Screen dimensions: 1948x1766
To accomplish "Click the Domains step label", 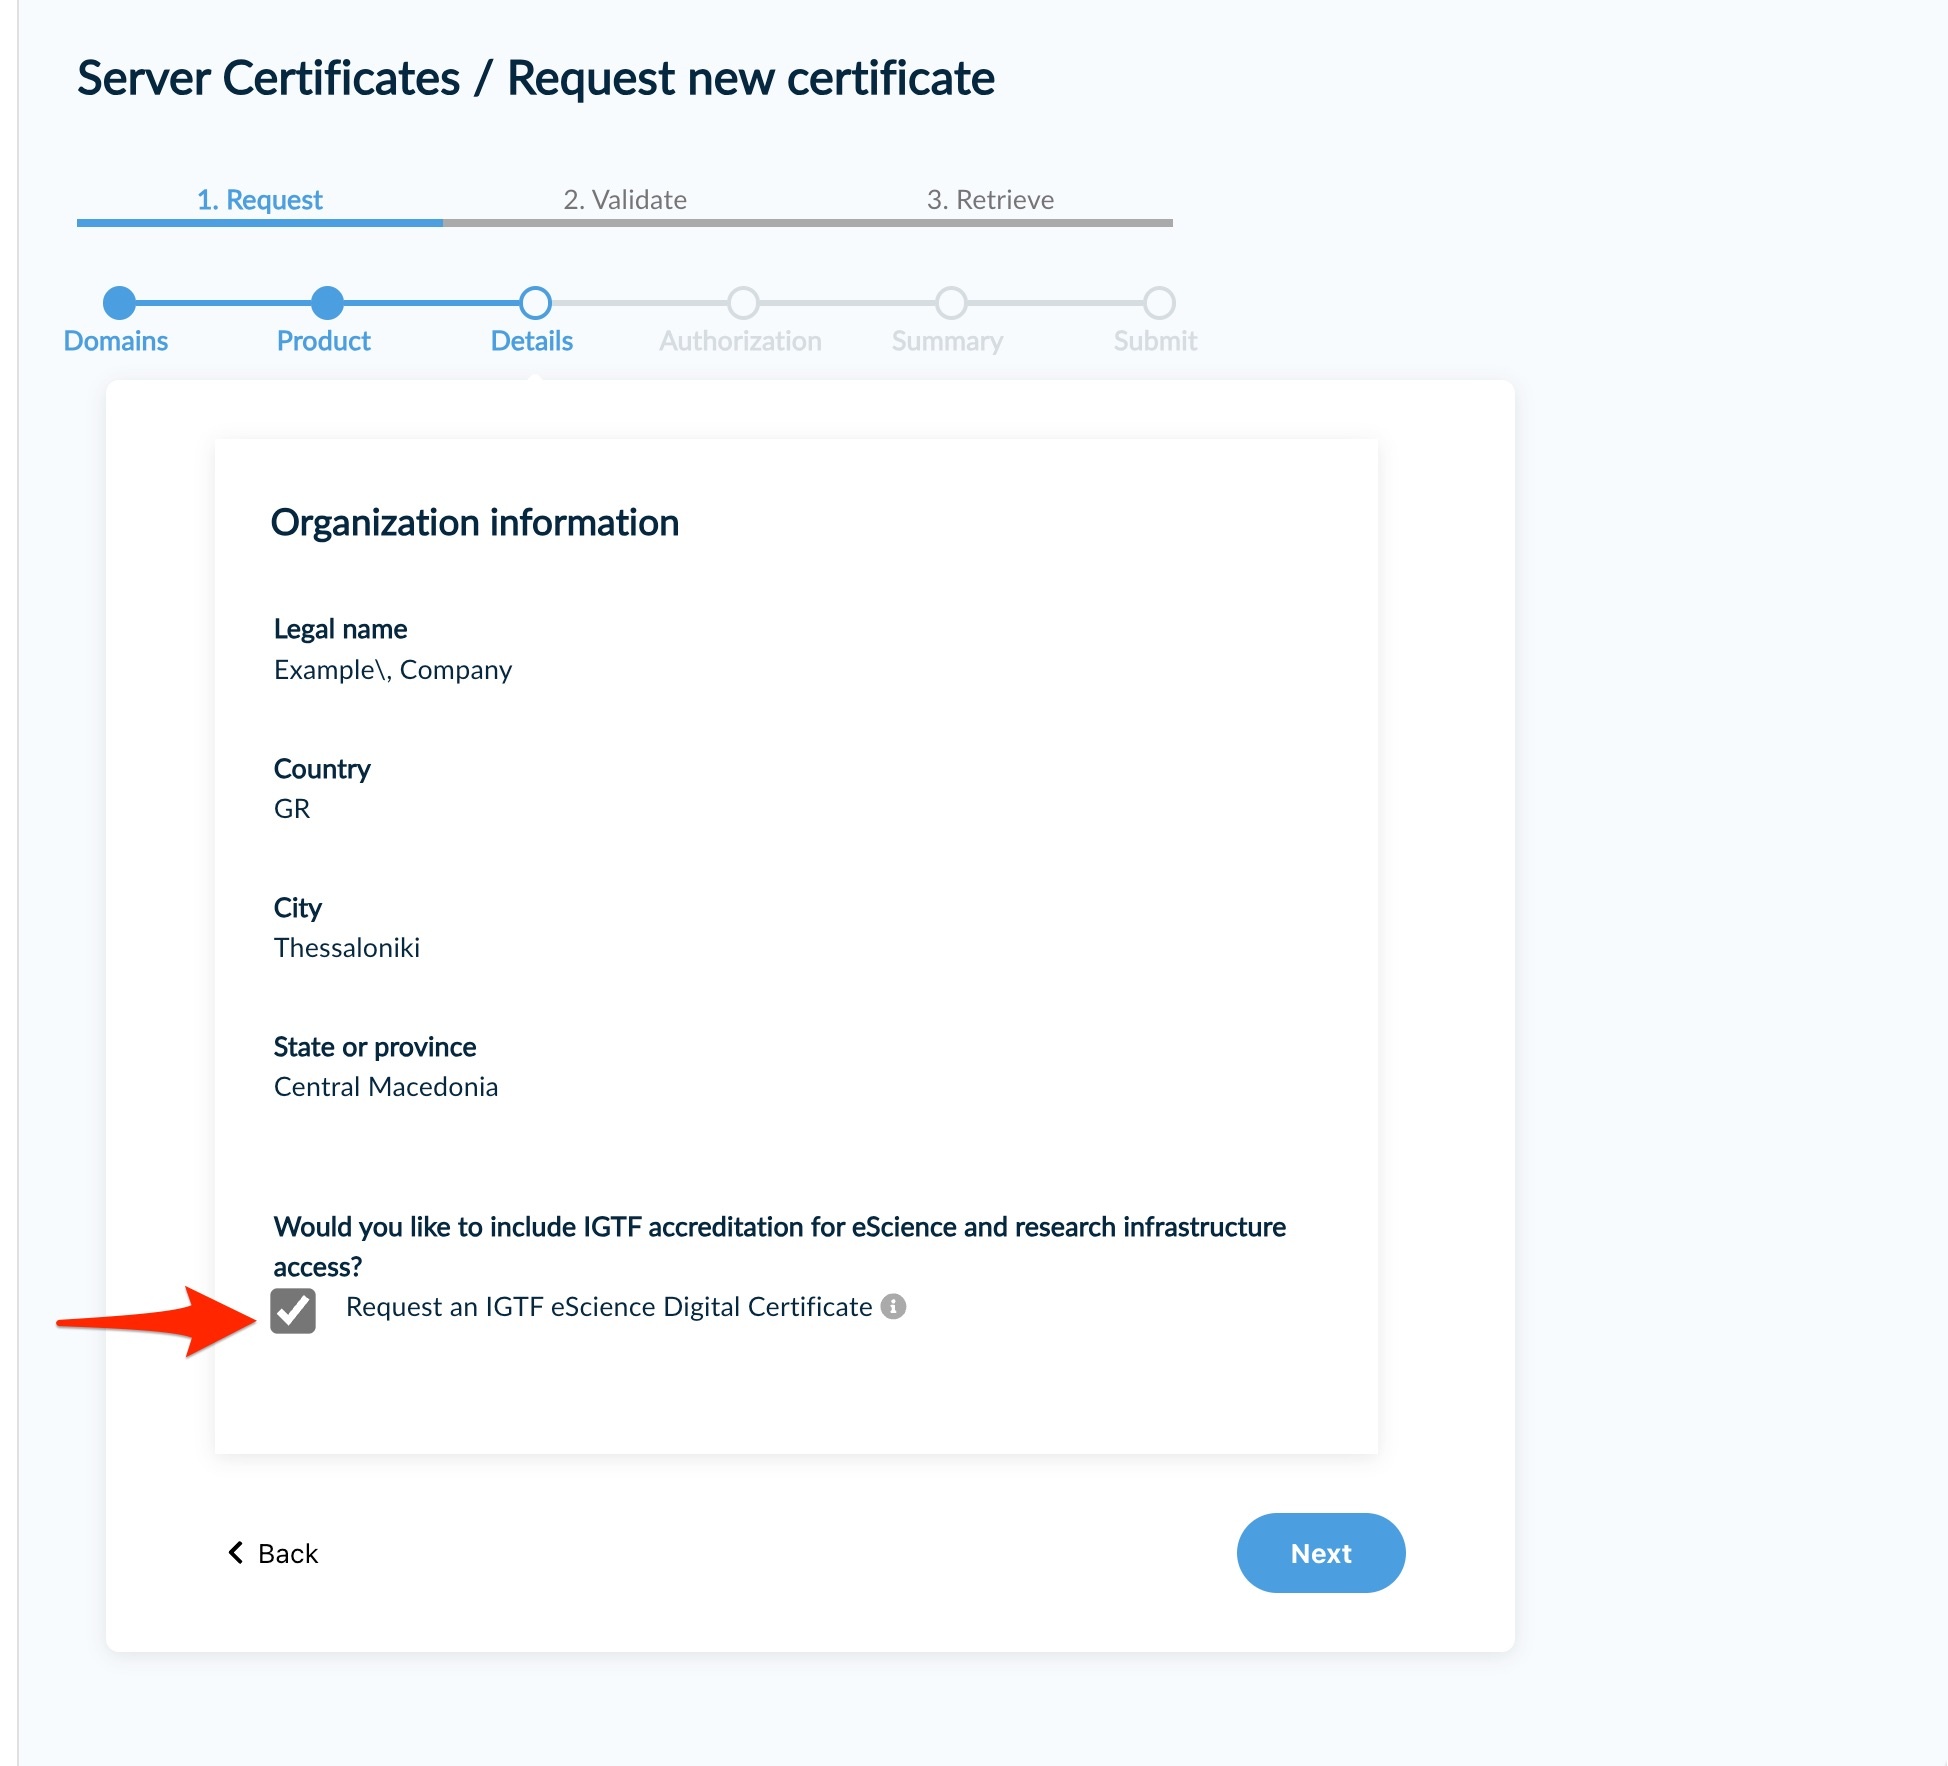I will tap(116, 341).
